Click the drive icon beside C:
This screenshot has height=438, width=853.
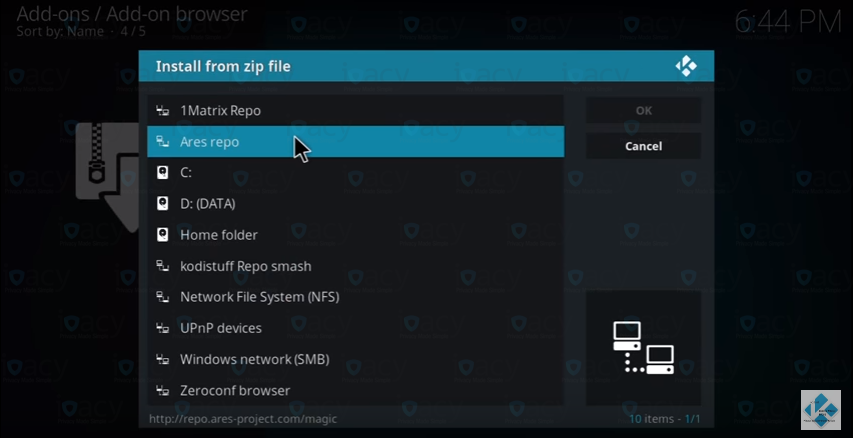(x=162, y=172)
